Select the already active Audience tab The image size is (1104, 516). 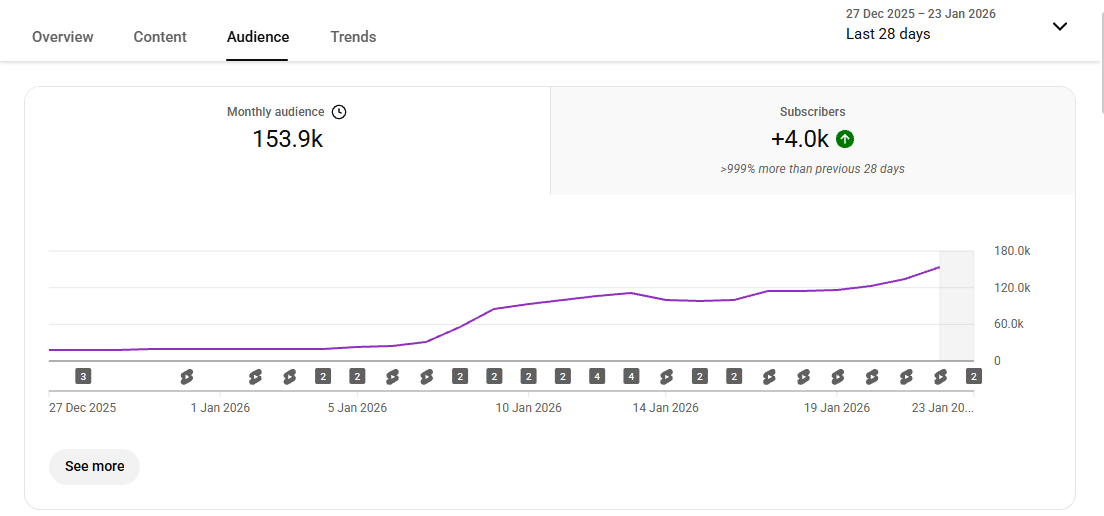point(258,37)
